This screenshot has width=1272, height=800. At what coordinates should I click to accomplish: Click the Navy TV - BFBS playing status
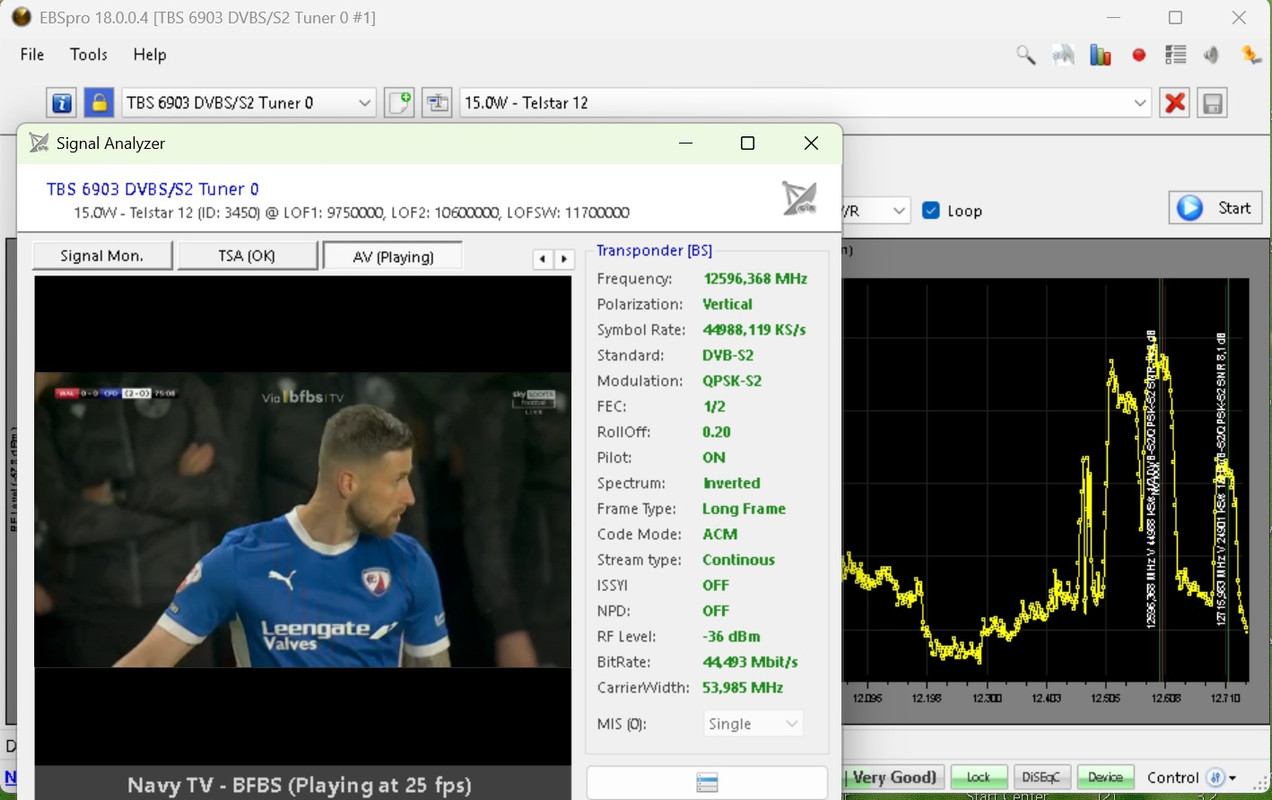pyautogui.click(x=300, y=785)
